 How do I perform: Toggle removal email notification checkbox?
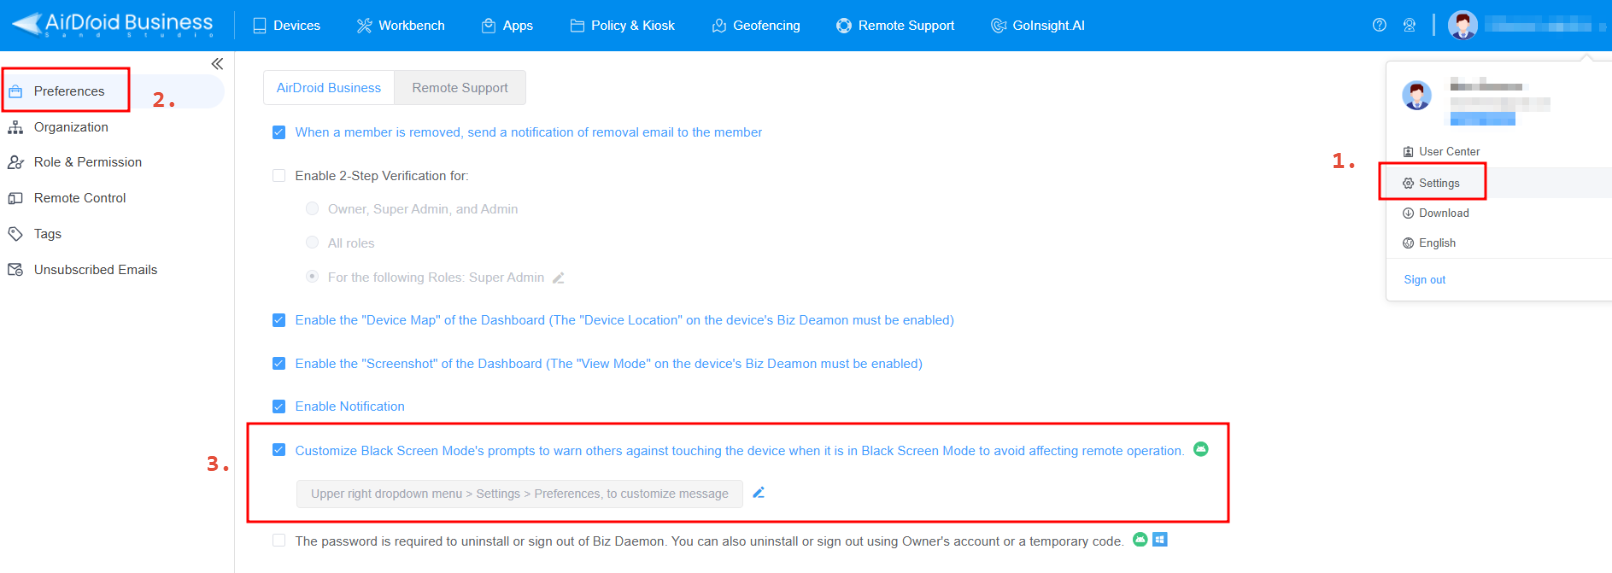tap(279, 132)
